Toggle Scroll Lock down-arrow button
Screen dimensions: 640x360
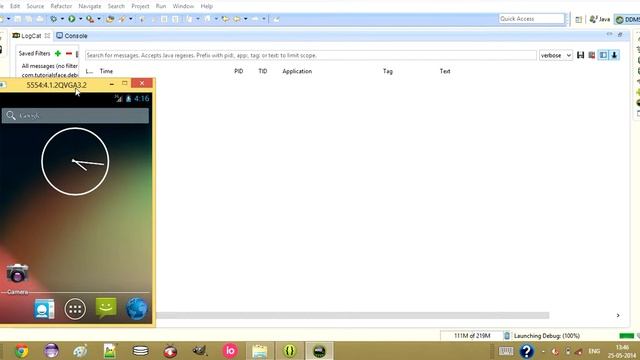pyautogui.click(x=614, y=55)
